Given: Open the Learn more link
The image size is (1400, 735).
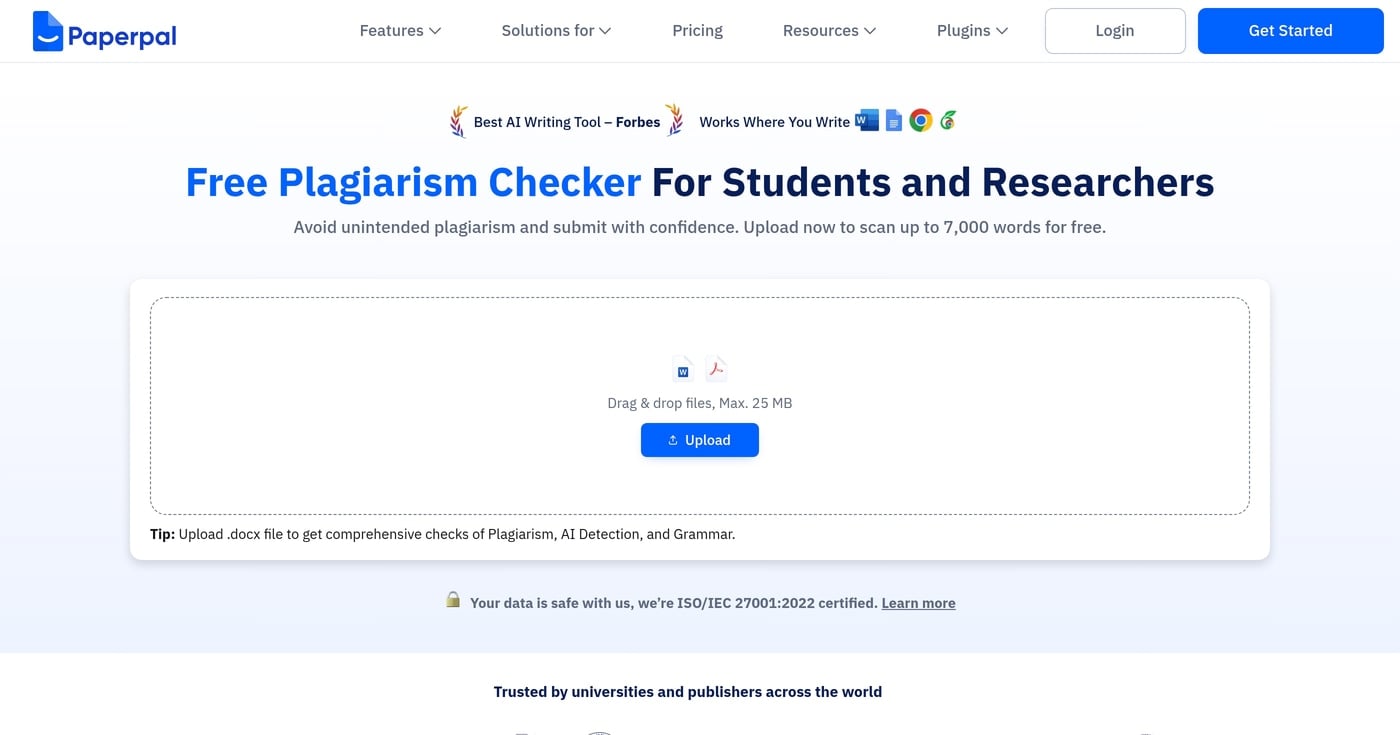Looking at the screenshot, I should (918, 603).
